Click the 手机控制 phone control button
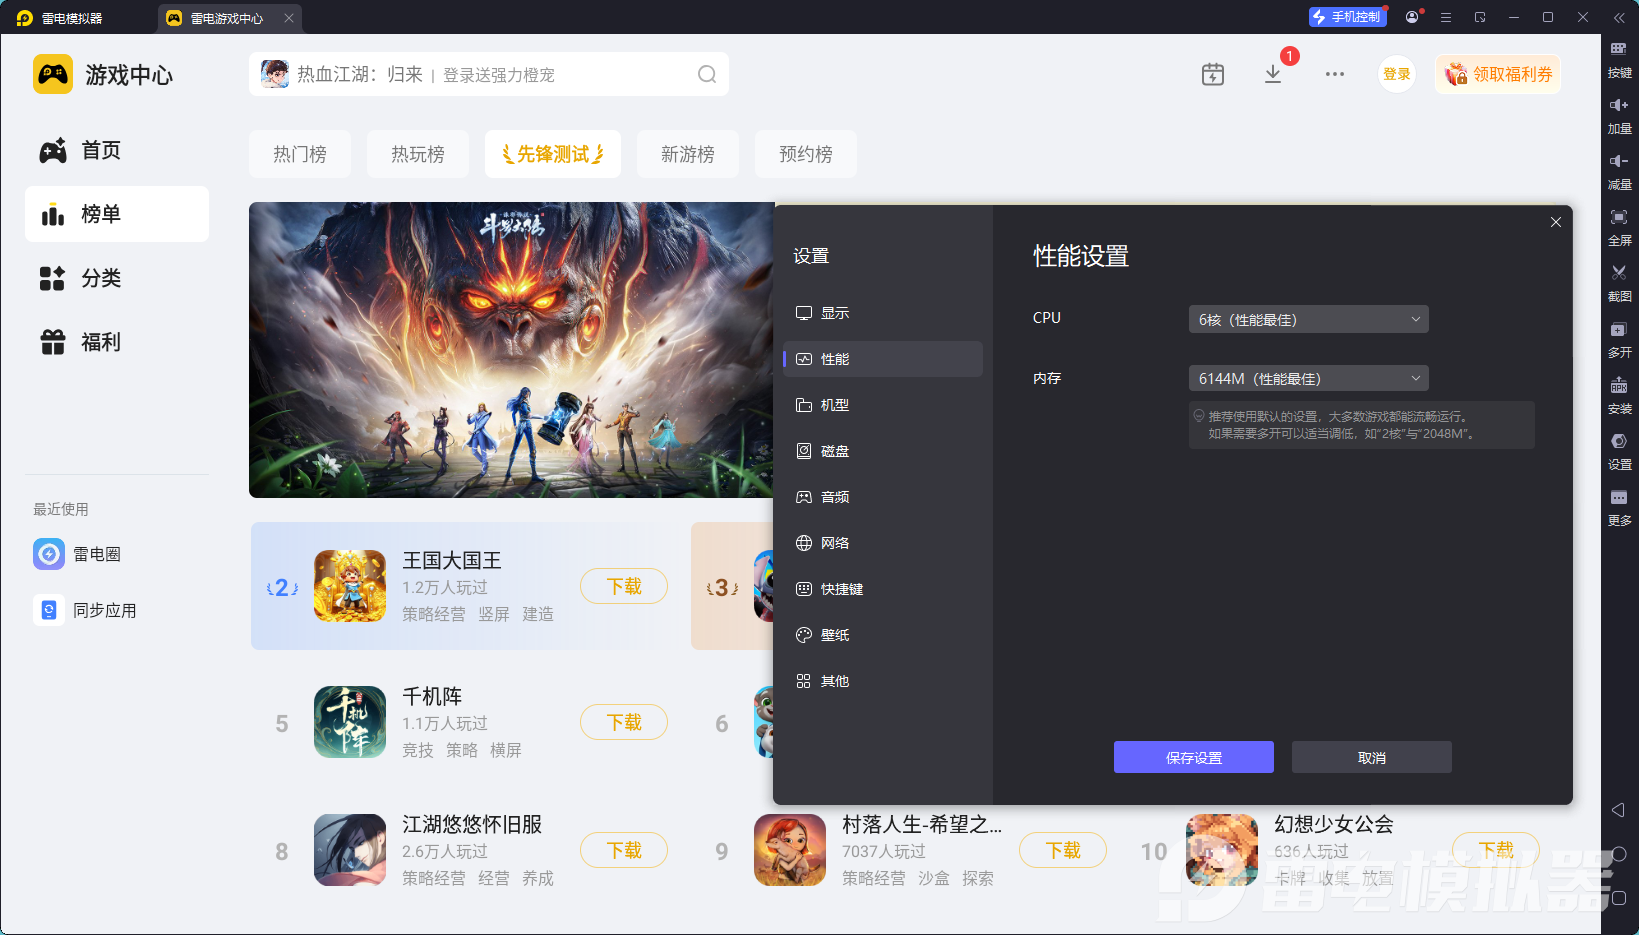The width and height of the screenshot is (1639, 935). click(1347, 17)
